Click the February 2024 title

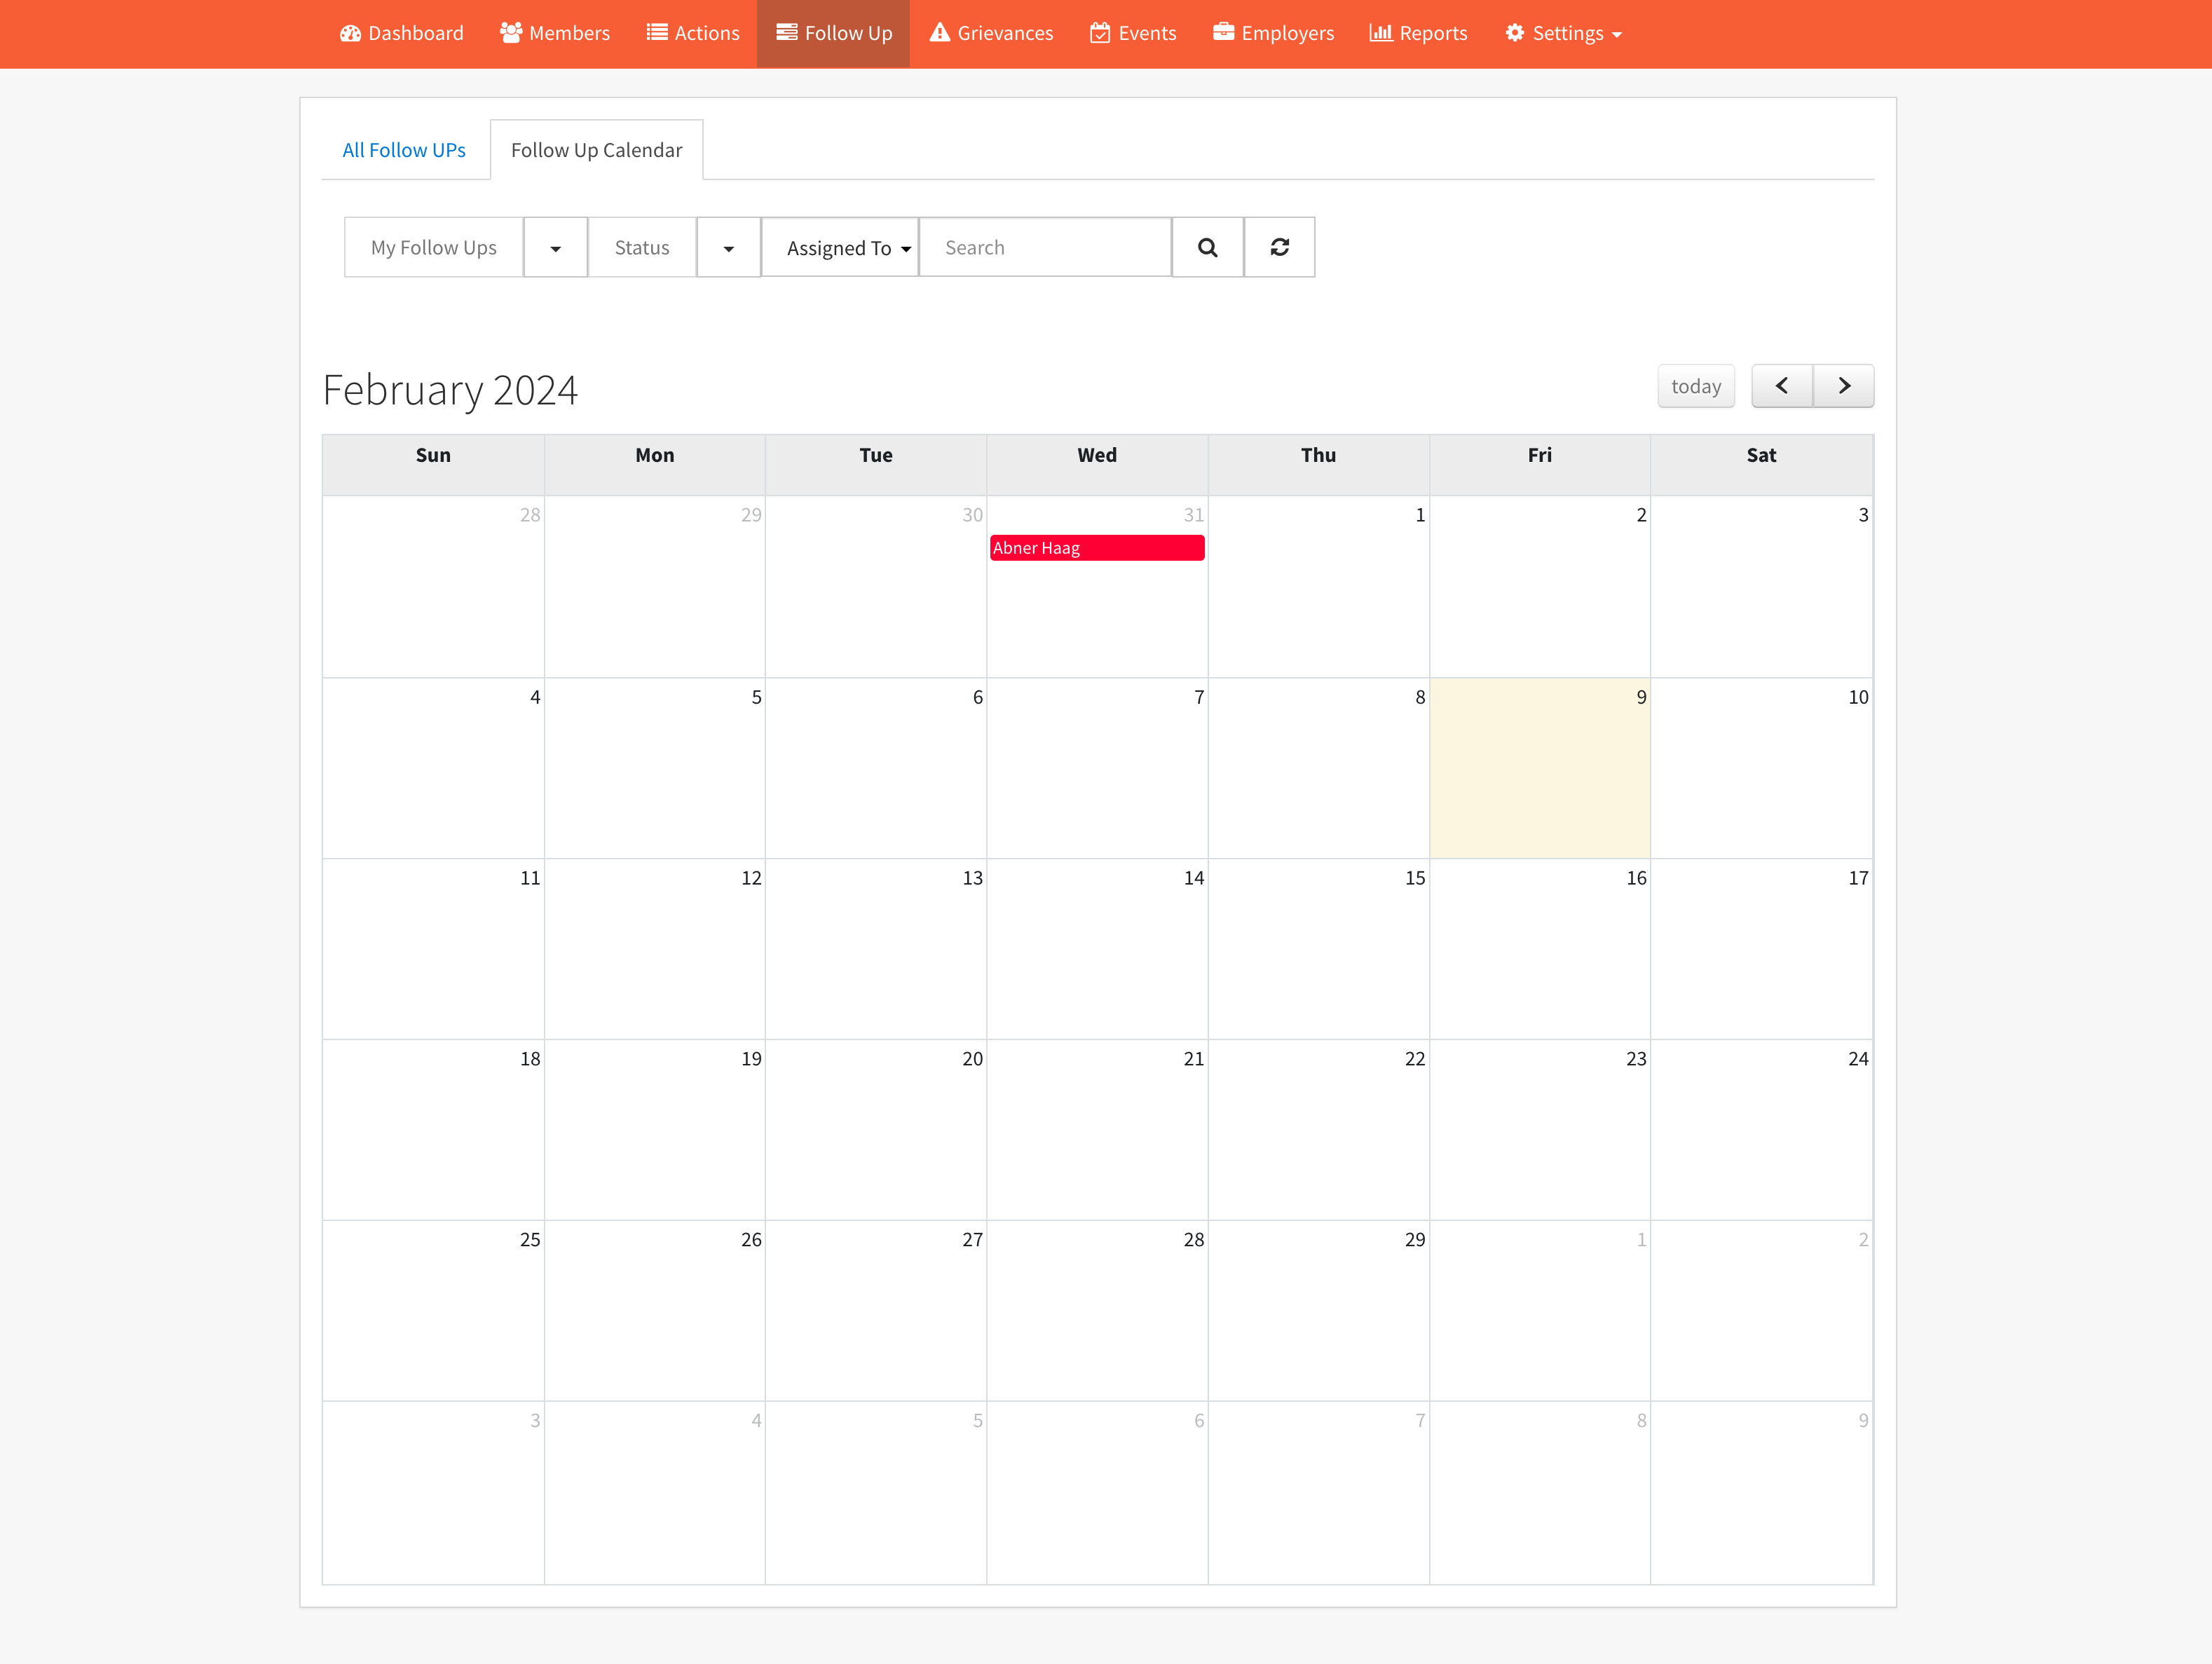(x=450, y=390)
